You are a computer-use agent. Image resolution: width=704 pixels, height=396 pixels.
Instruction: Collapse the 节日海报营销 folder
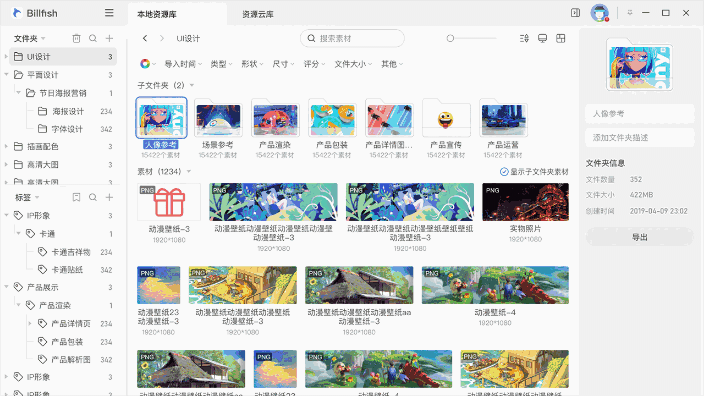click(x=18, y=93)
